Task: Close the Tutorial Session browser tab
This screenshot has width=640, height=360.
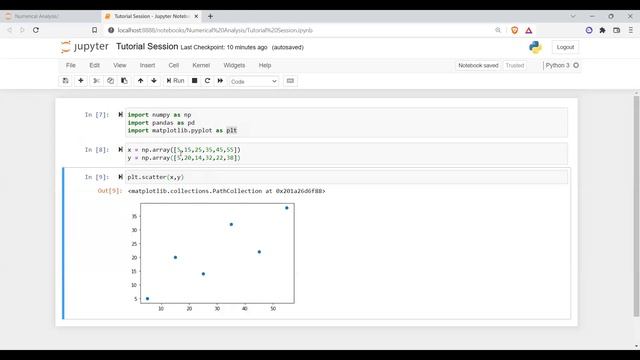Action: coord(196,16)
